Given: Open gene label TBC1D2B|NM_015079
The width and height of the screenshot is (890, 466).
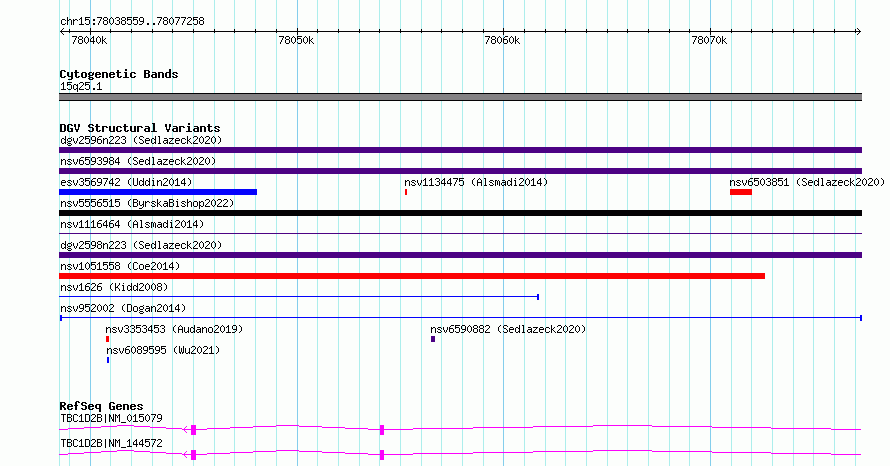Looking at the screenshot, I should point(111,418).
